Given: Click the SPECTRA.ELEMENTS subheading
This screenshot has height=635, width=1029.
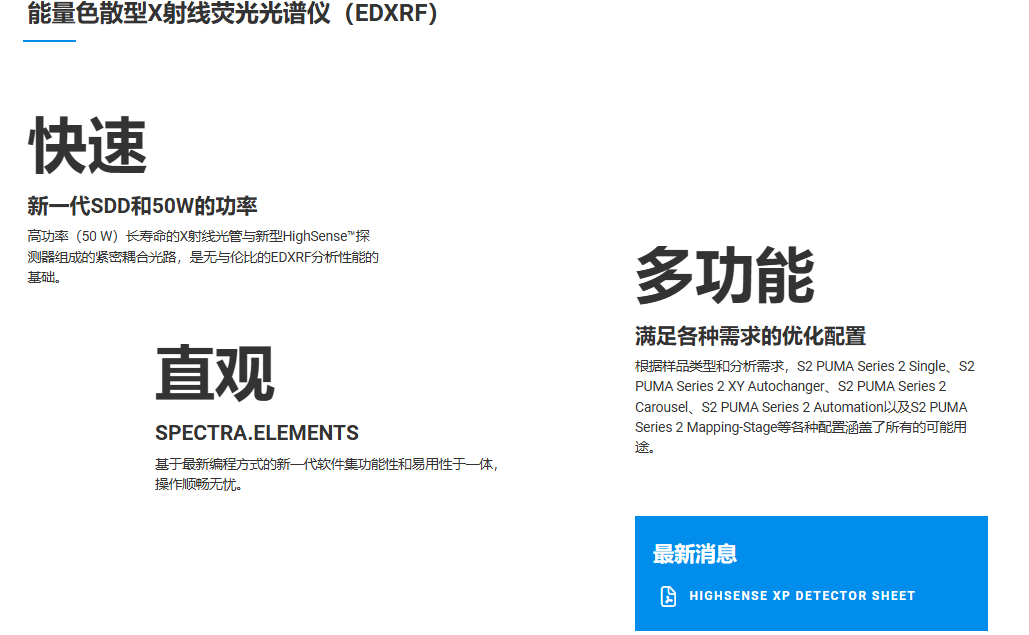Looking at the screenshot, I should (x=257, y=433).
